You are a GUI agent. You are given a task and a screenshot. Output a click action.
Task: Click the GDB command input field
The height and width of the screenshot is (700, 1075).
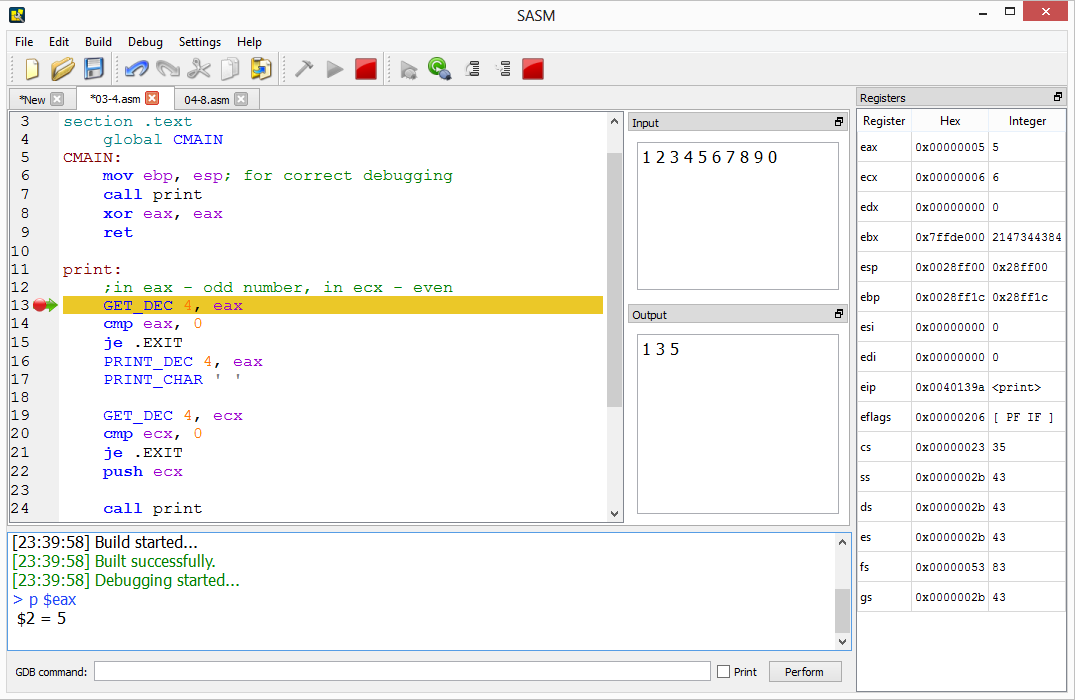402,672
